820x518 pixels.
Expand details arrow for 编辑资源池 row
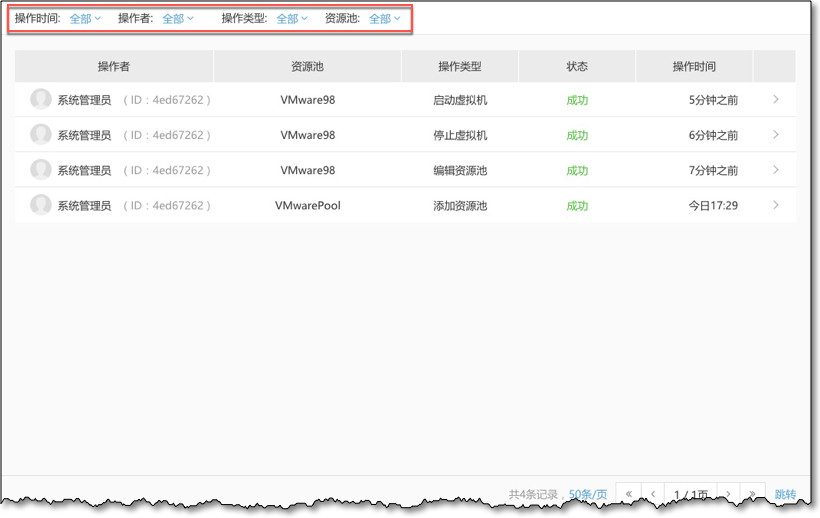776,170
